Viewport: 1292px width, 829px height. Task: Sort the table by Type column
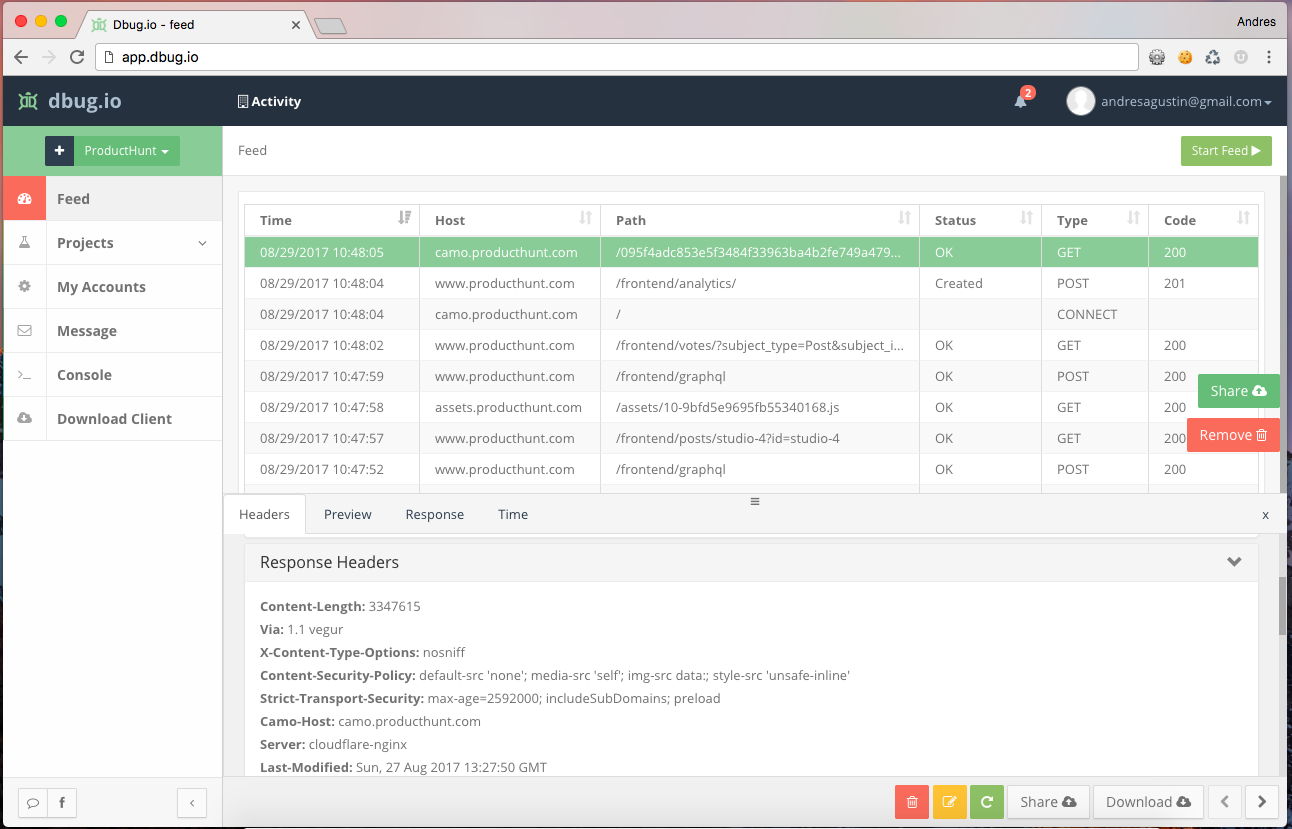[1095, 220]
